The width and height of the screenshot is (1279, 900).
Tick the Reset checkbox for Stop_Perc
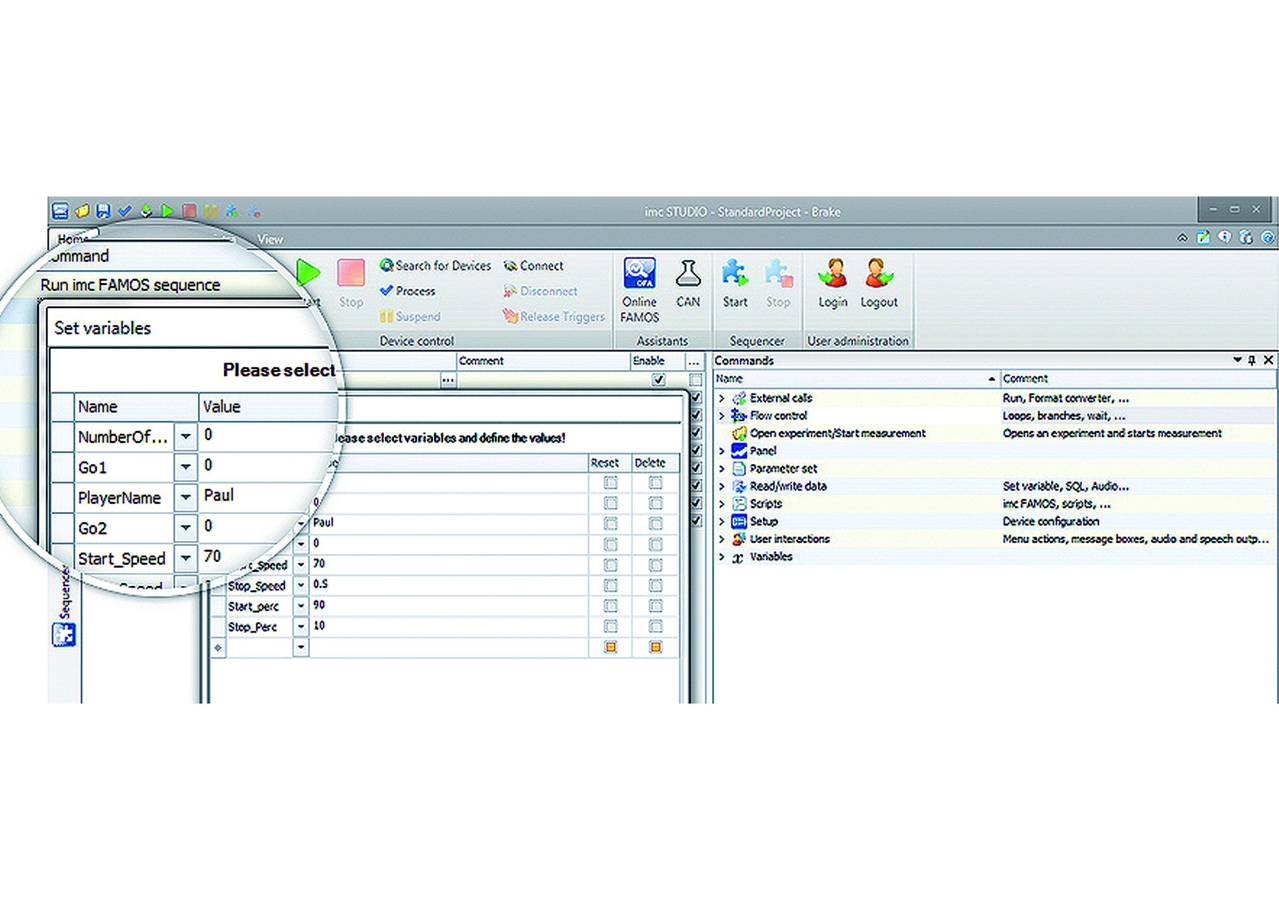pos(610,626)
